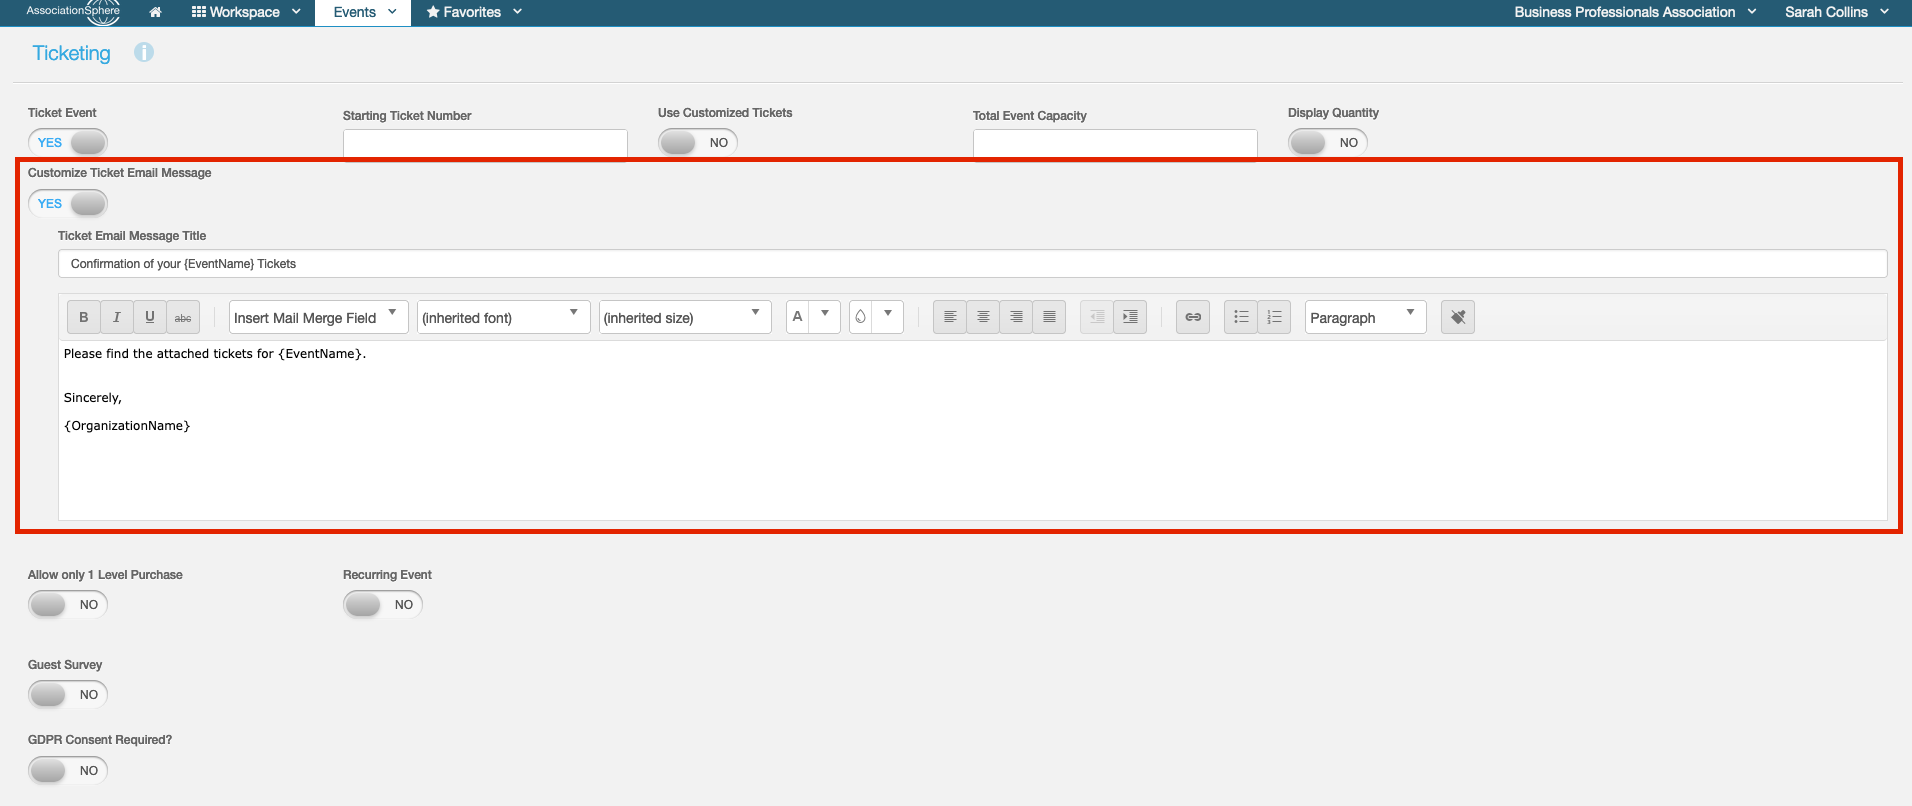The height and width of the screenshot is (806, 1912).
Task: Center align the message text
Action: [983, 317]
